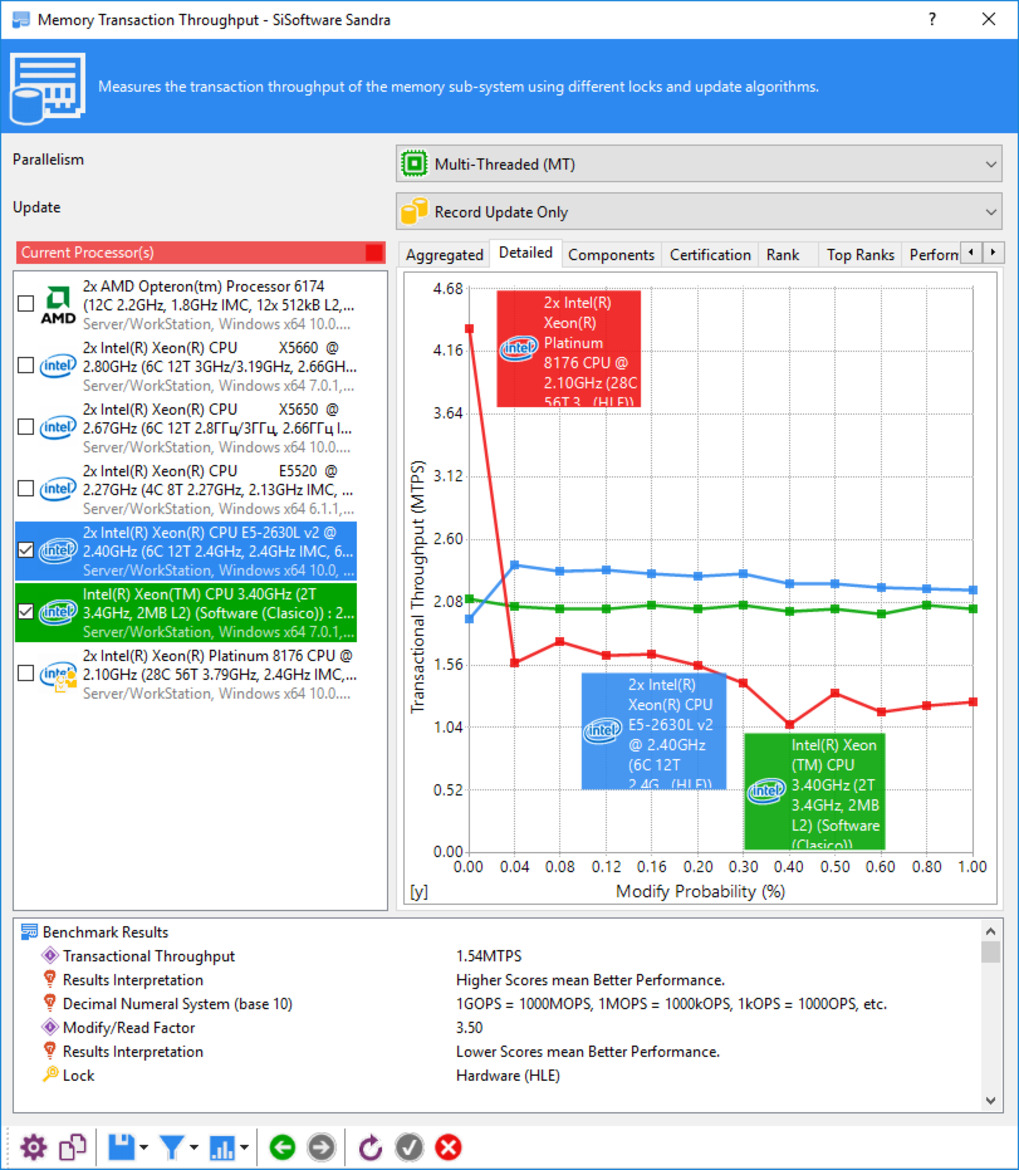Viewport: 1019px width, 1170px height.
Task: Click the Intel logo beside Xeon X5650
Action: (58, 428)
